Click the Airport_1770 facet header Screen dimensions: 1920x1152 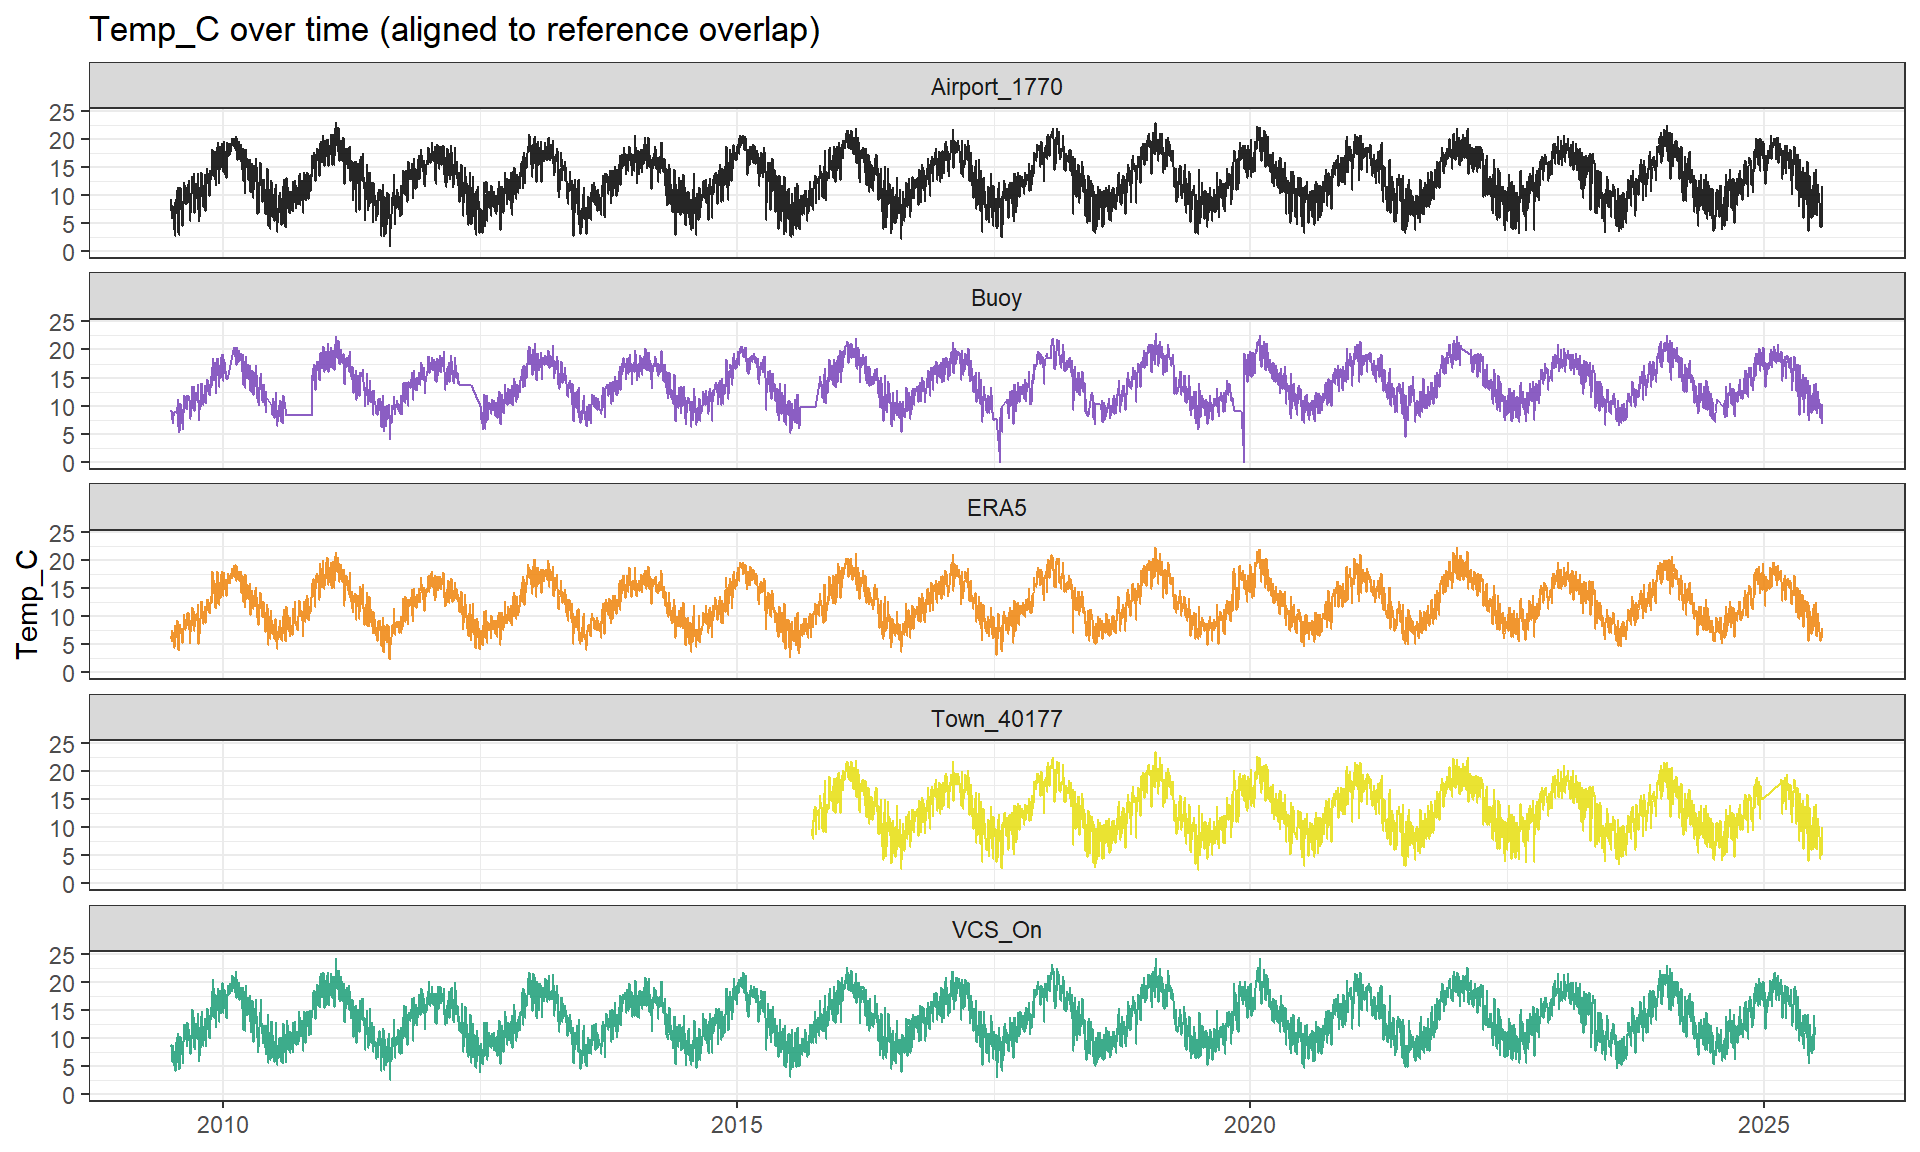click(x=996, y=87)
